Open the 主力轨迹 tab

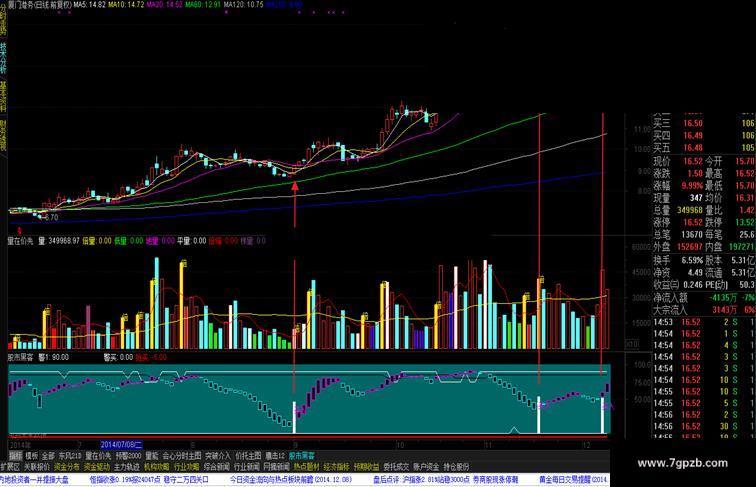[127, 467]
